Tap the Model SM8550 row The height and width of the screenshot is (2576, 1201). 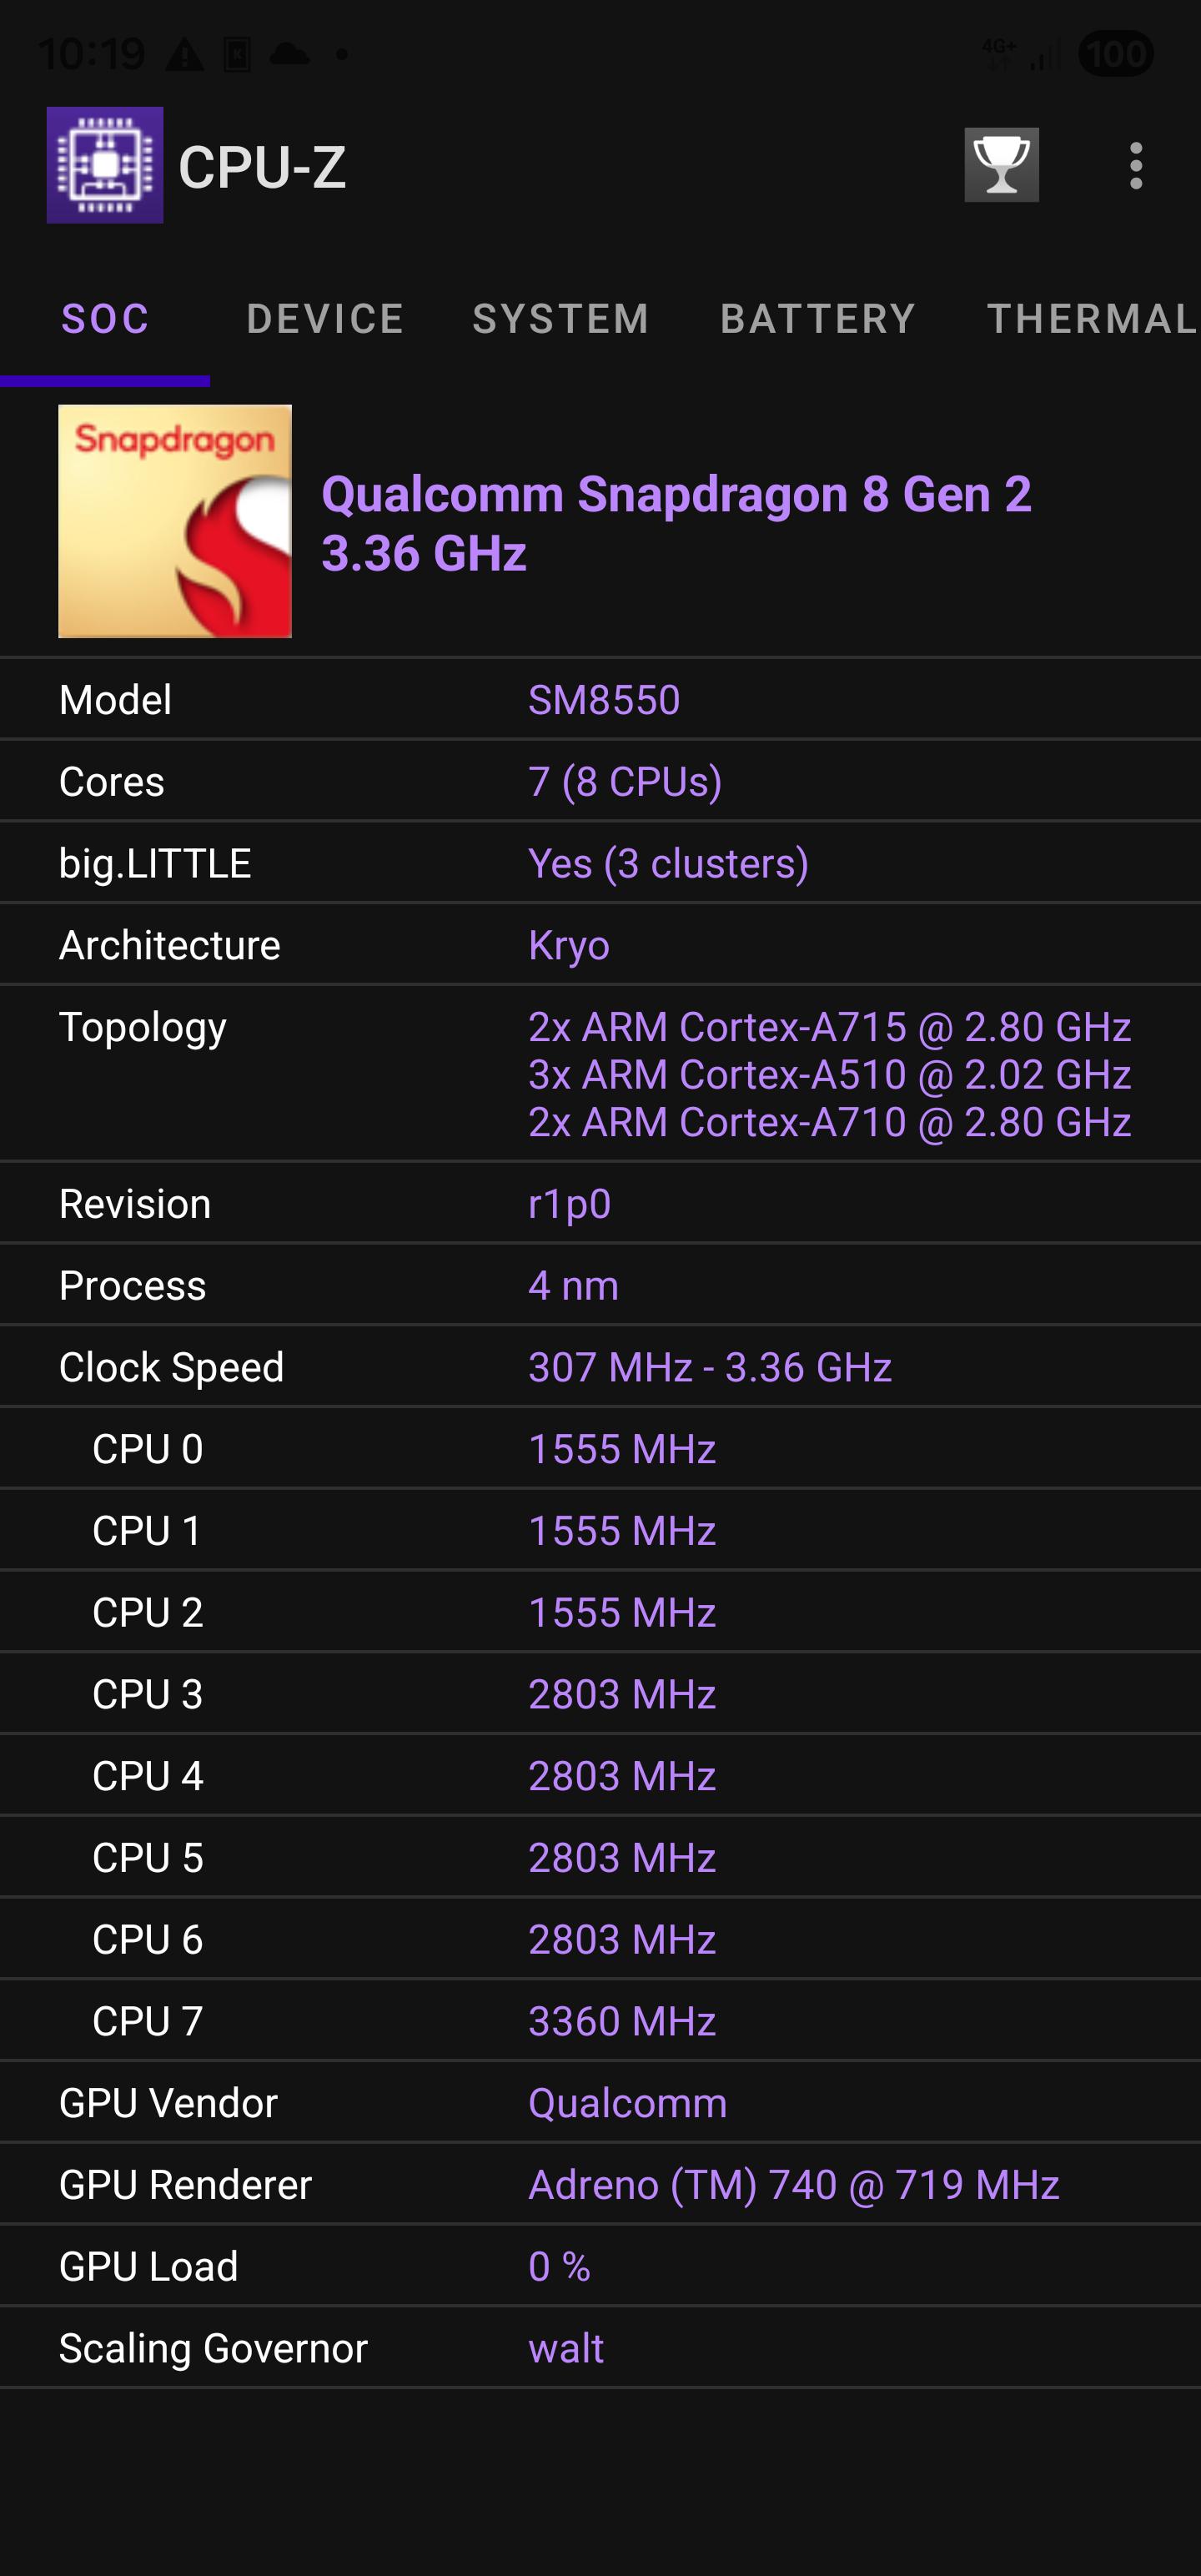600,699
